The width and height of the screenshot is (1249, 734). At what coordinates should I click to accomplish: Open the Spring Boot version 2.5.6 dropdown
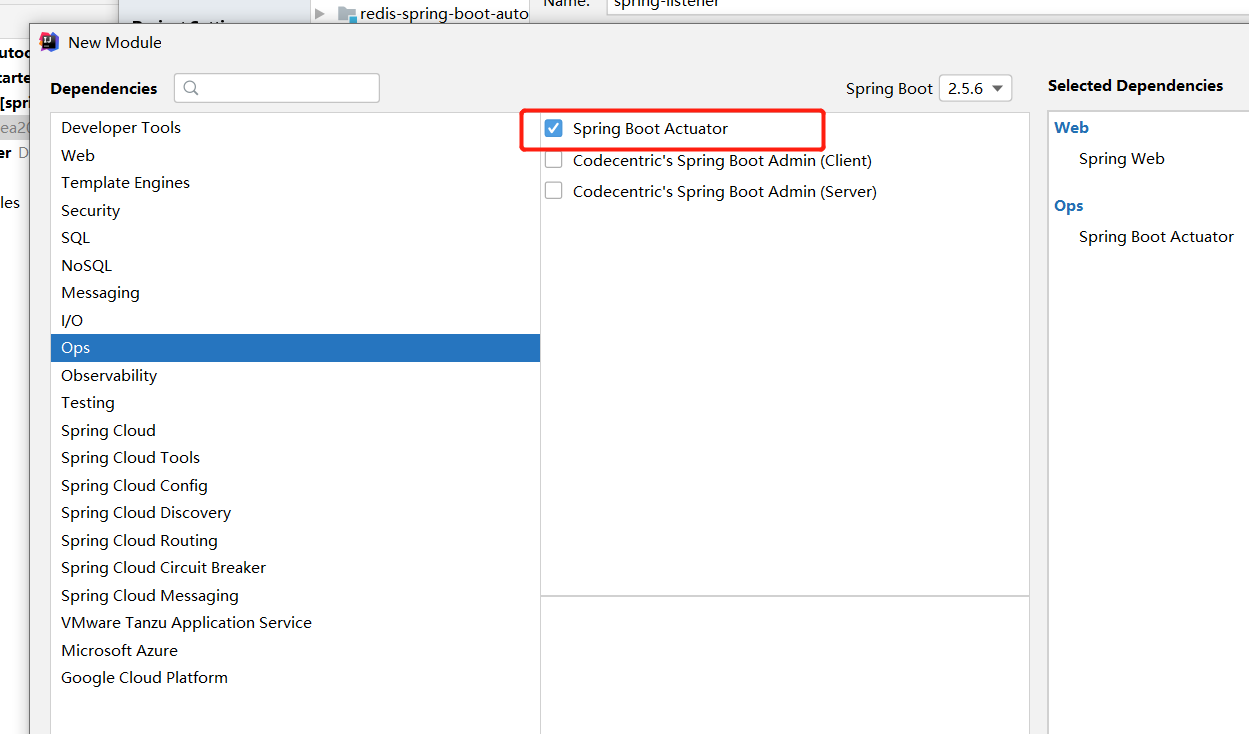[x=975, y=88]
